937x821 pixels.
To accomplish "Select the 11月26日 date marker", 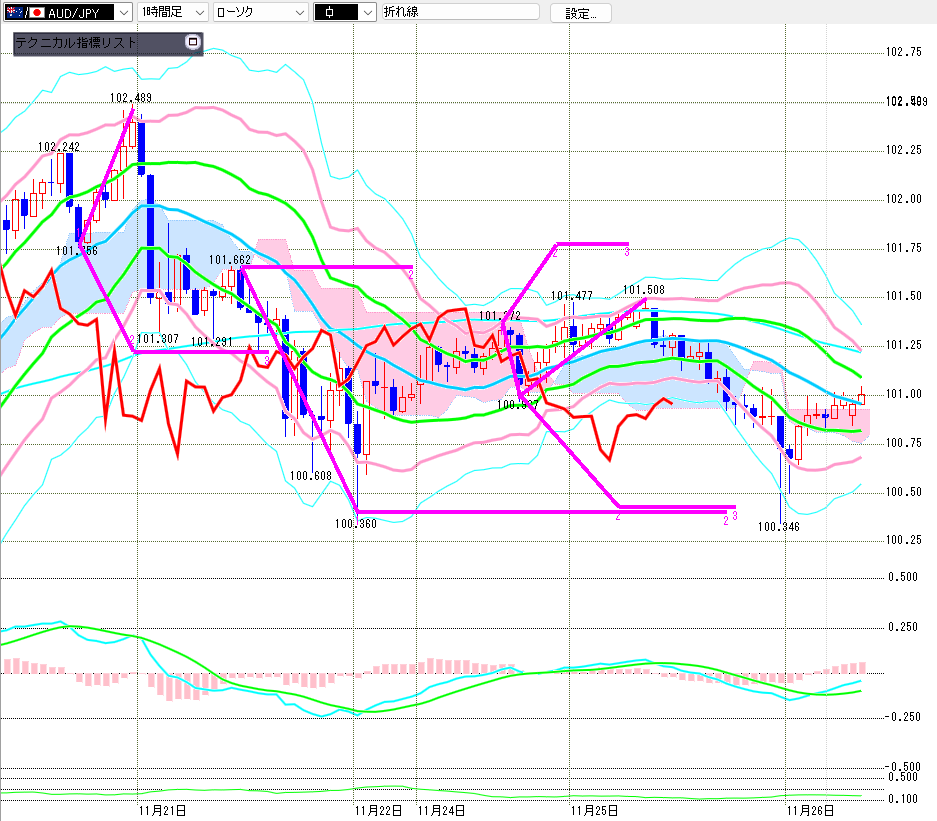I will pyautogui.click(x=811, y=810).
